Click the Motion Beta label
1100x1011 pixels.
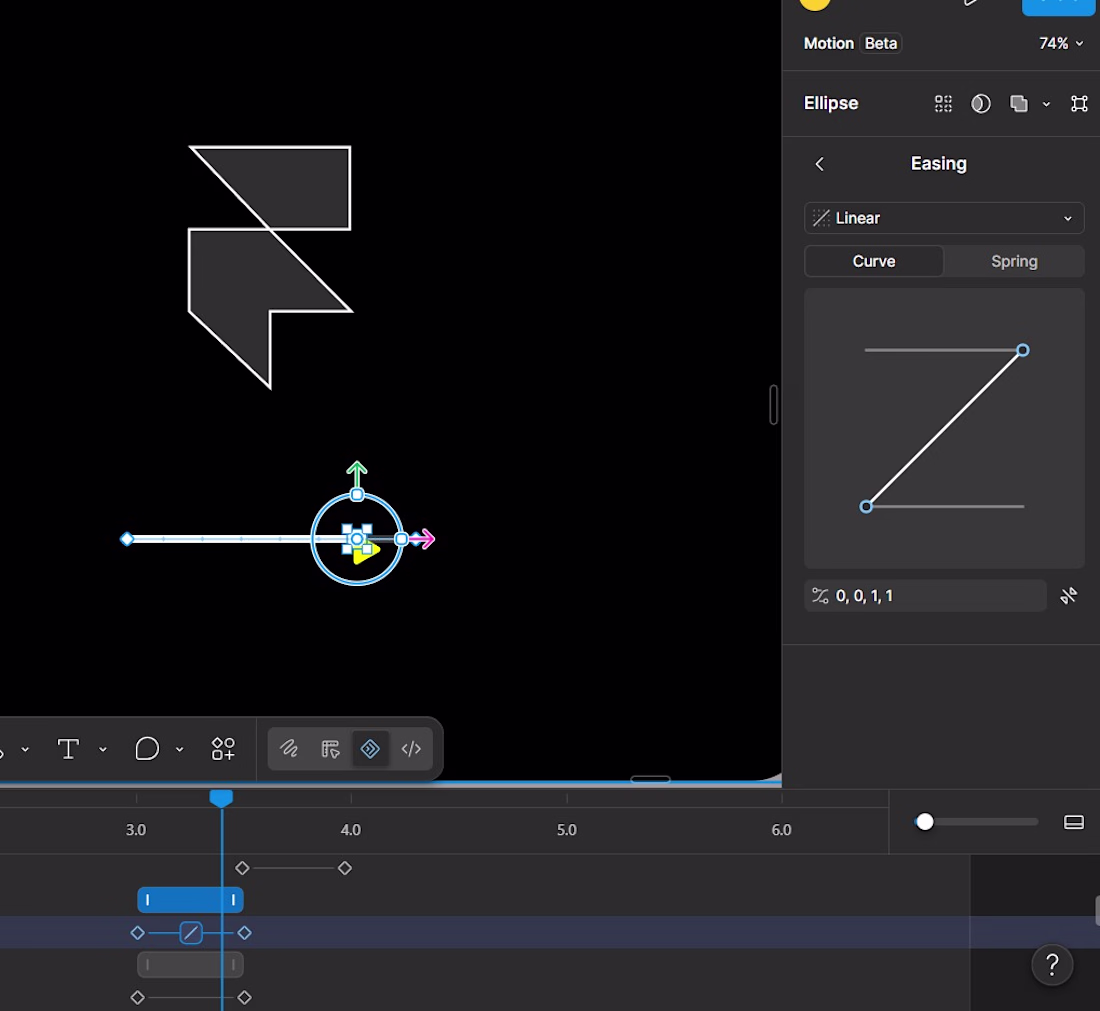pyautogui.click(x=851, y=43)
